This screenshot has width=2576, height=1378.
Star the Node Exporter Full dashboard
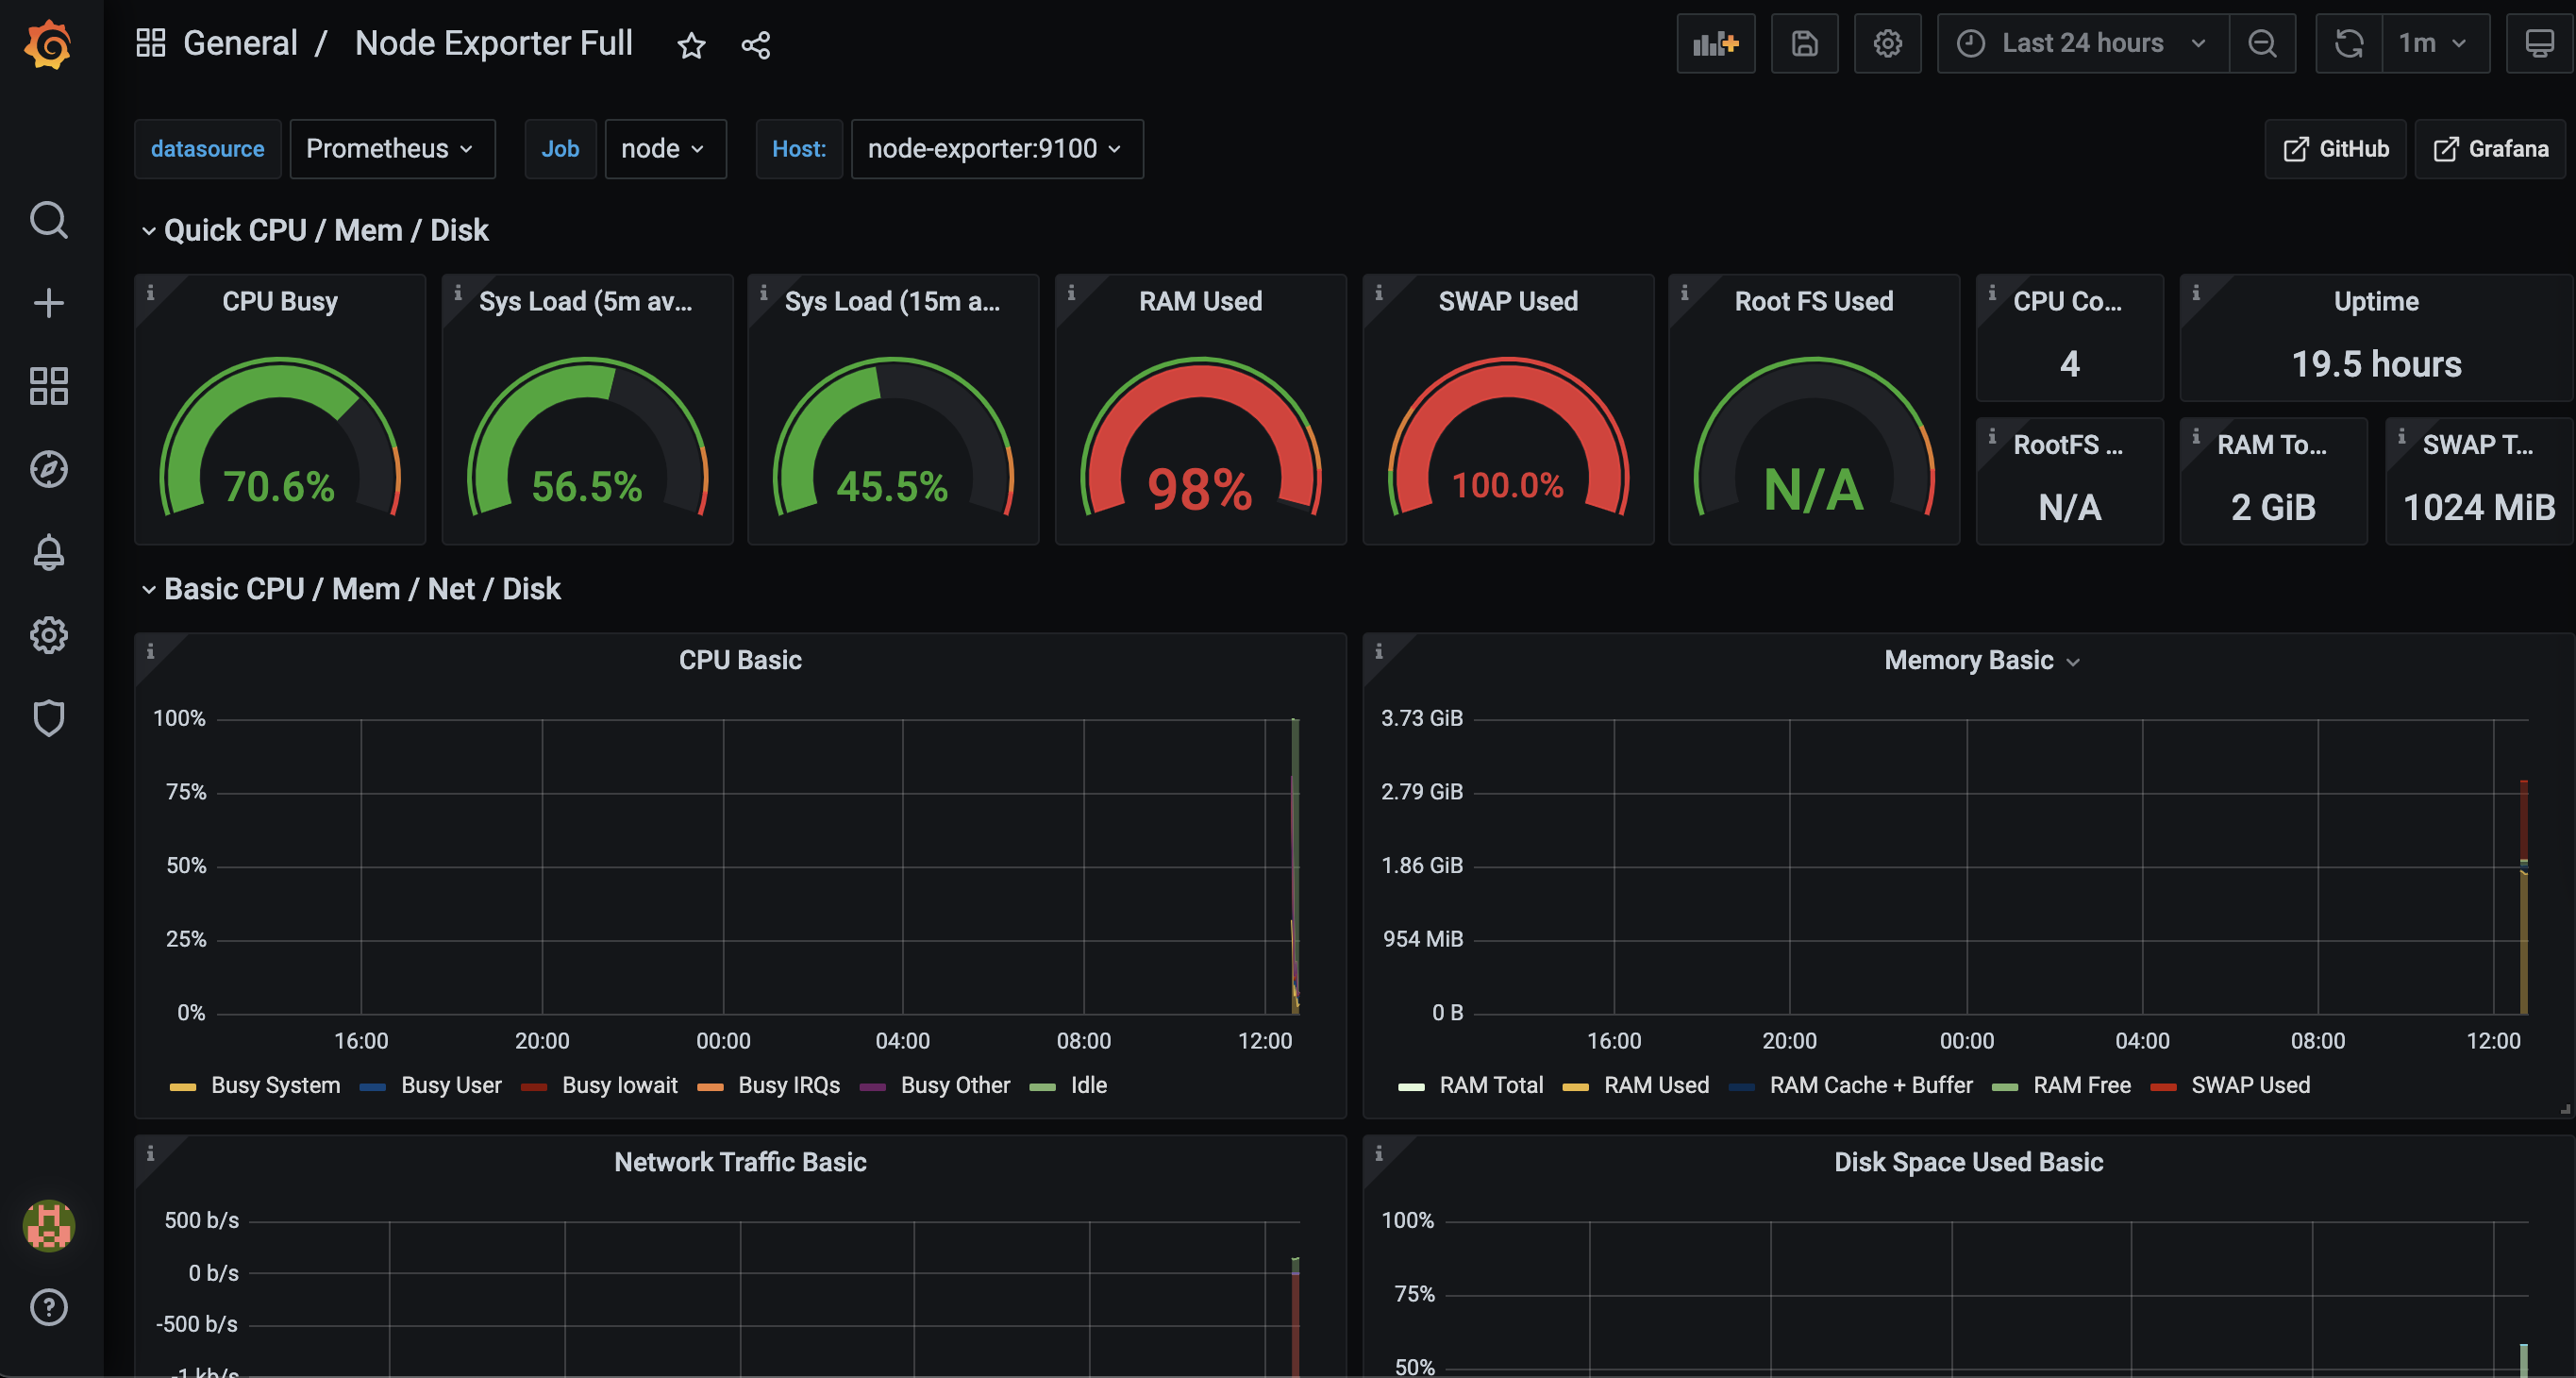tap(691, 45)
